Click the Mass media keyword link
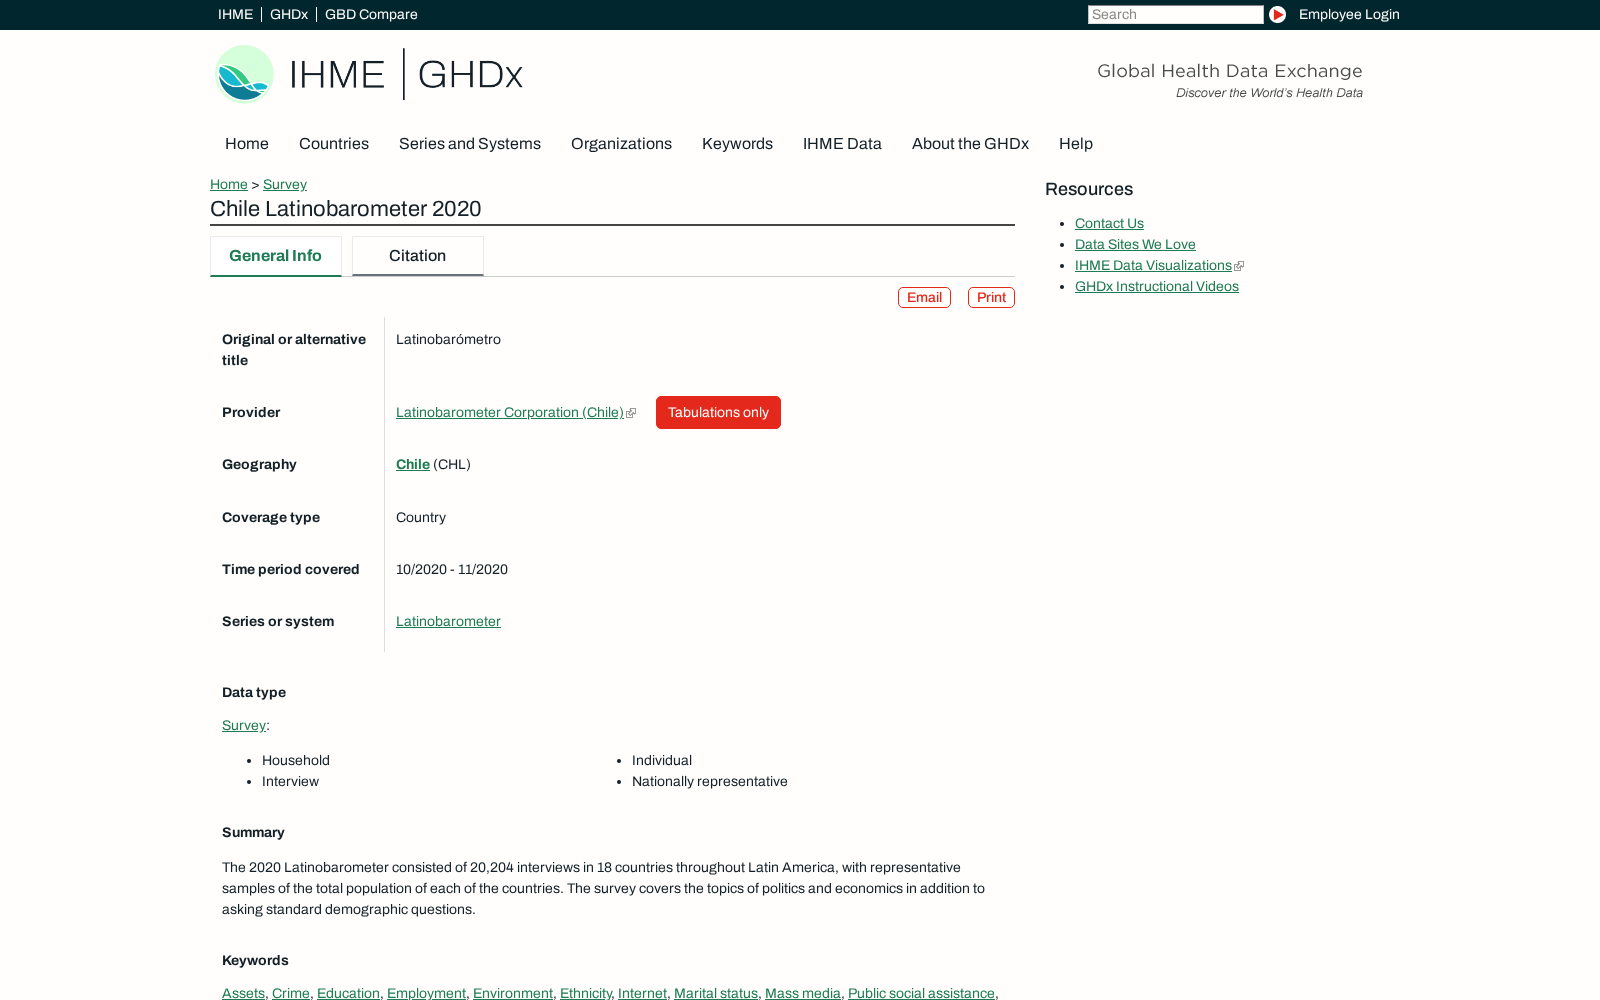Image resolution: width=1600 pixels, height=1000 pixels. (803, 993)
